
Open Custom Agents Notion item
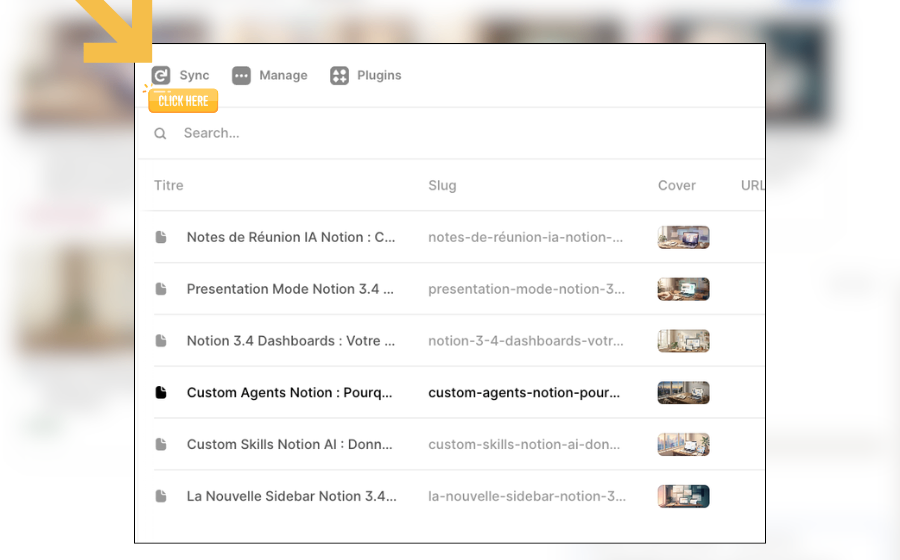pyautogui.click(x=289, y=392)
